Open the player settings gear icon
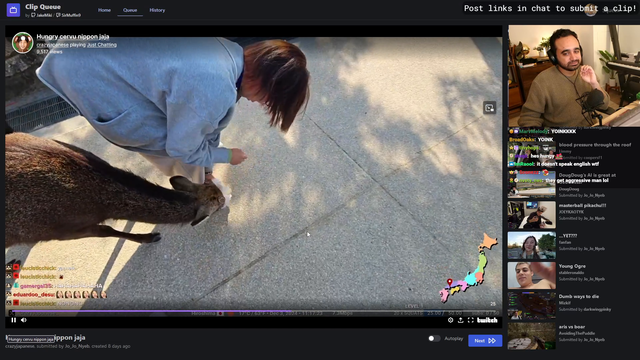 451,320
